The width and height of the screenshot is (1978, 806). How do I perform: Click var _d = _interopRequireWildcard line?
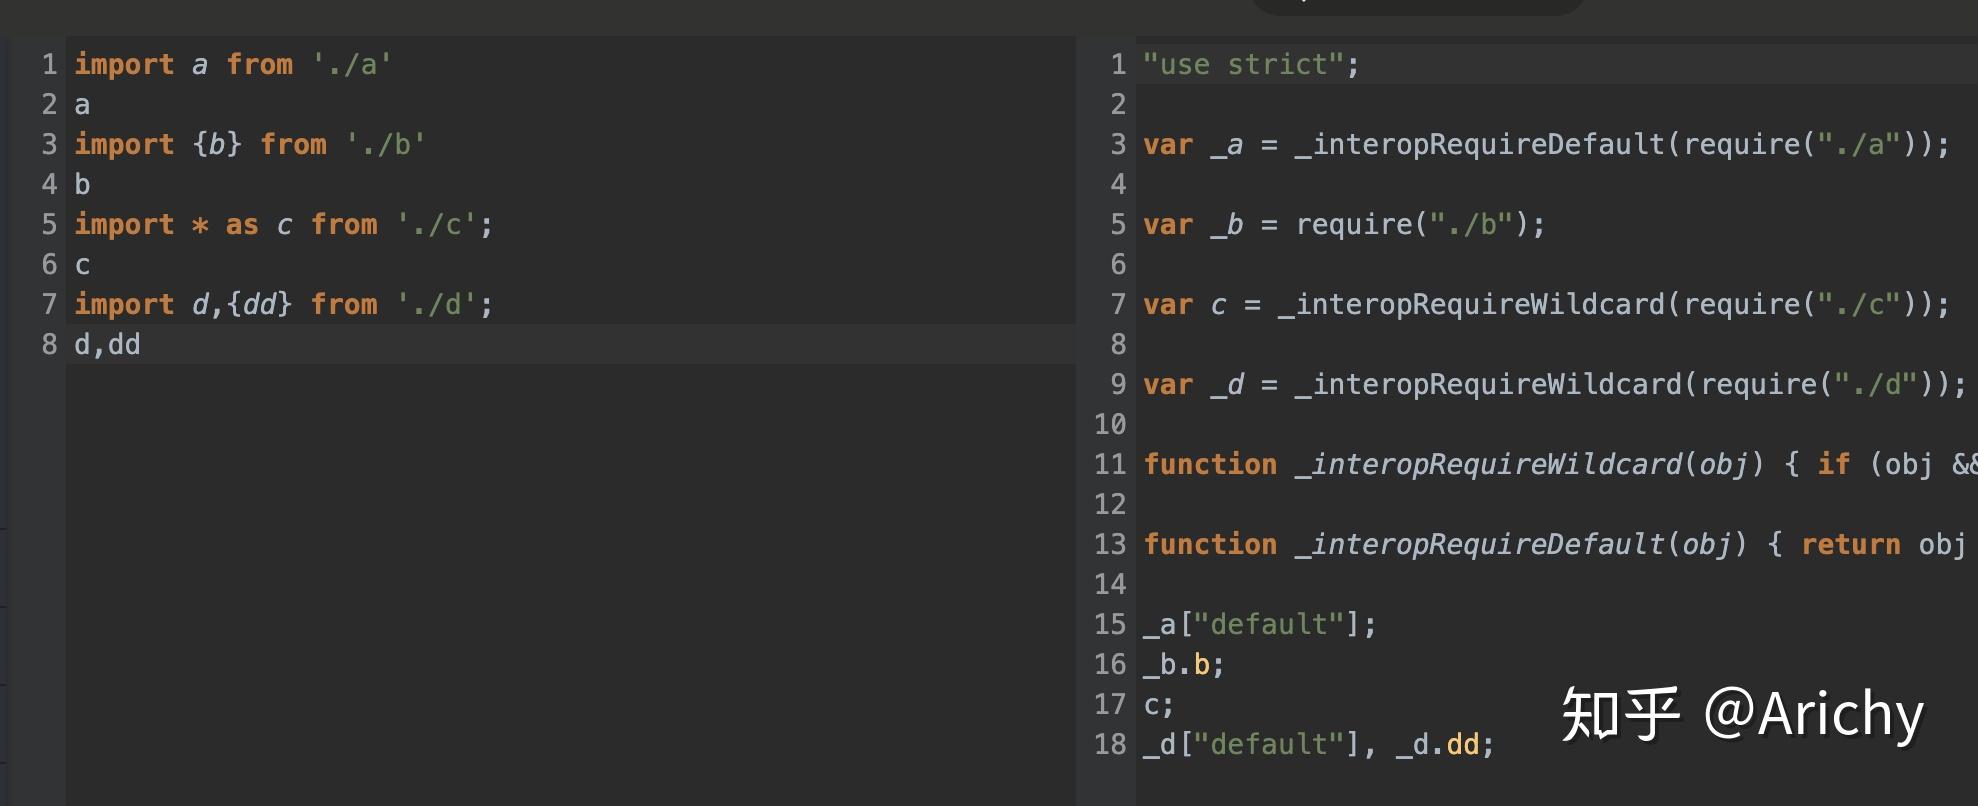tap(1555, 384)
